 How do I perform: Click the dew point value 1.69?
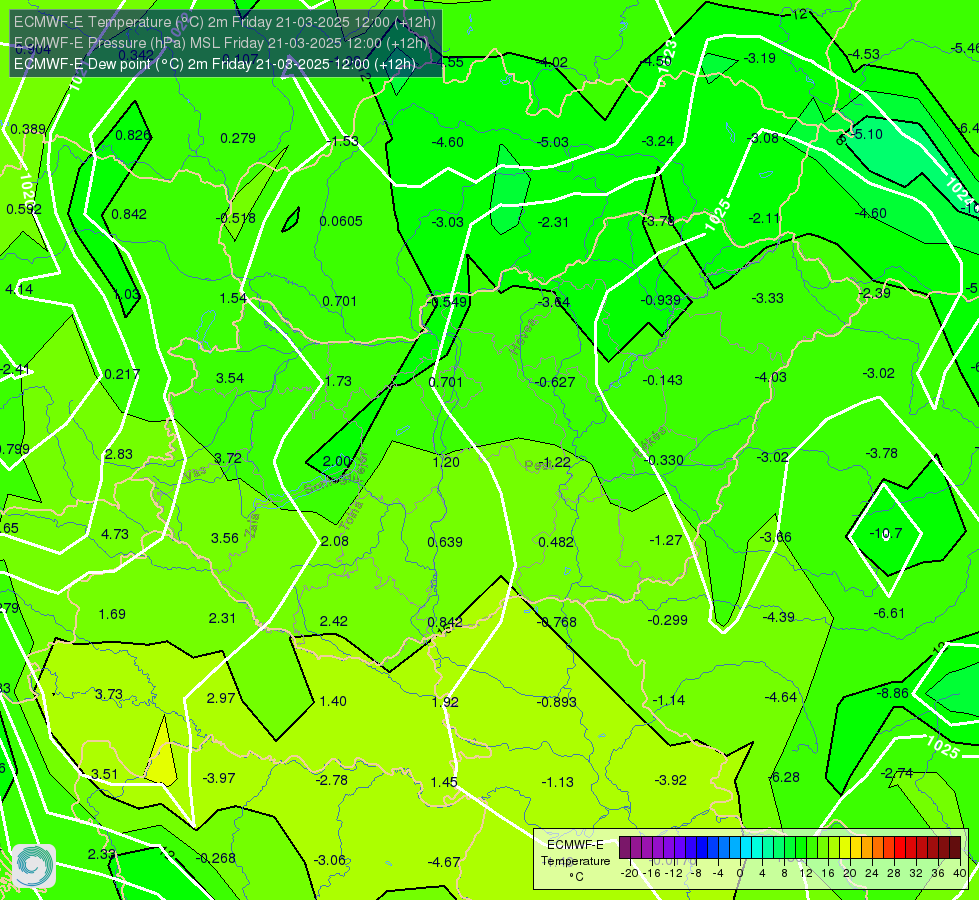pyautogui.click(x=112, y=614)
